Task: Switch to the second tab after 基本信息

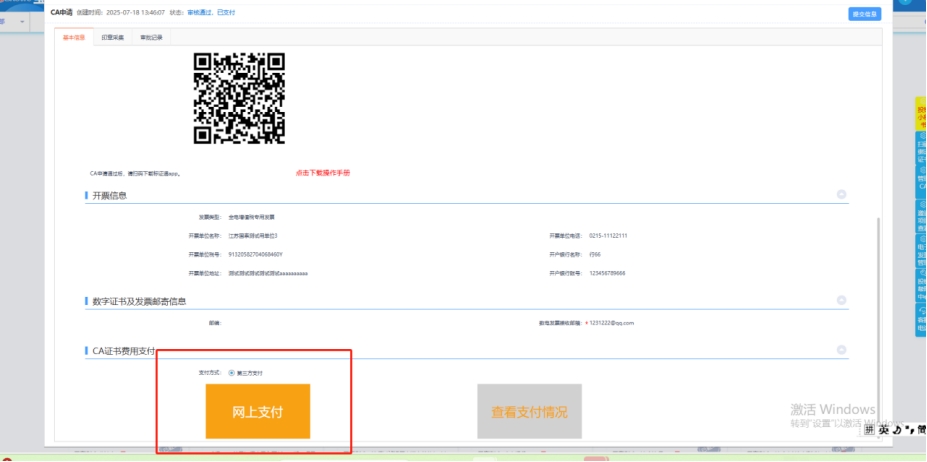Action: tap(113, 37)
